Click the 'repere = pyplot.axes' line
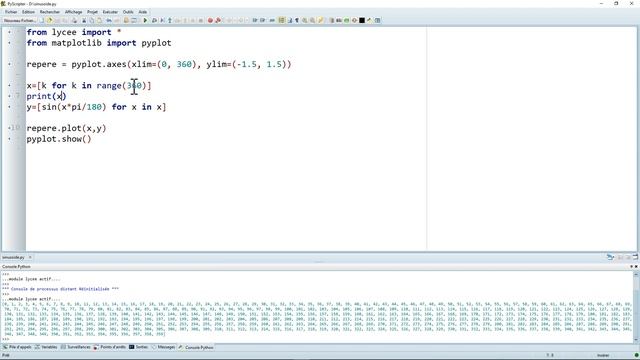 coord(159,64)
